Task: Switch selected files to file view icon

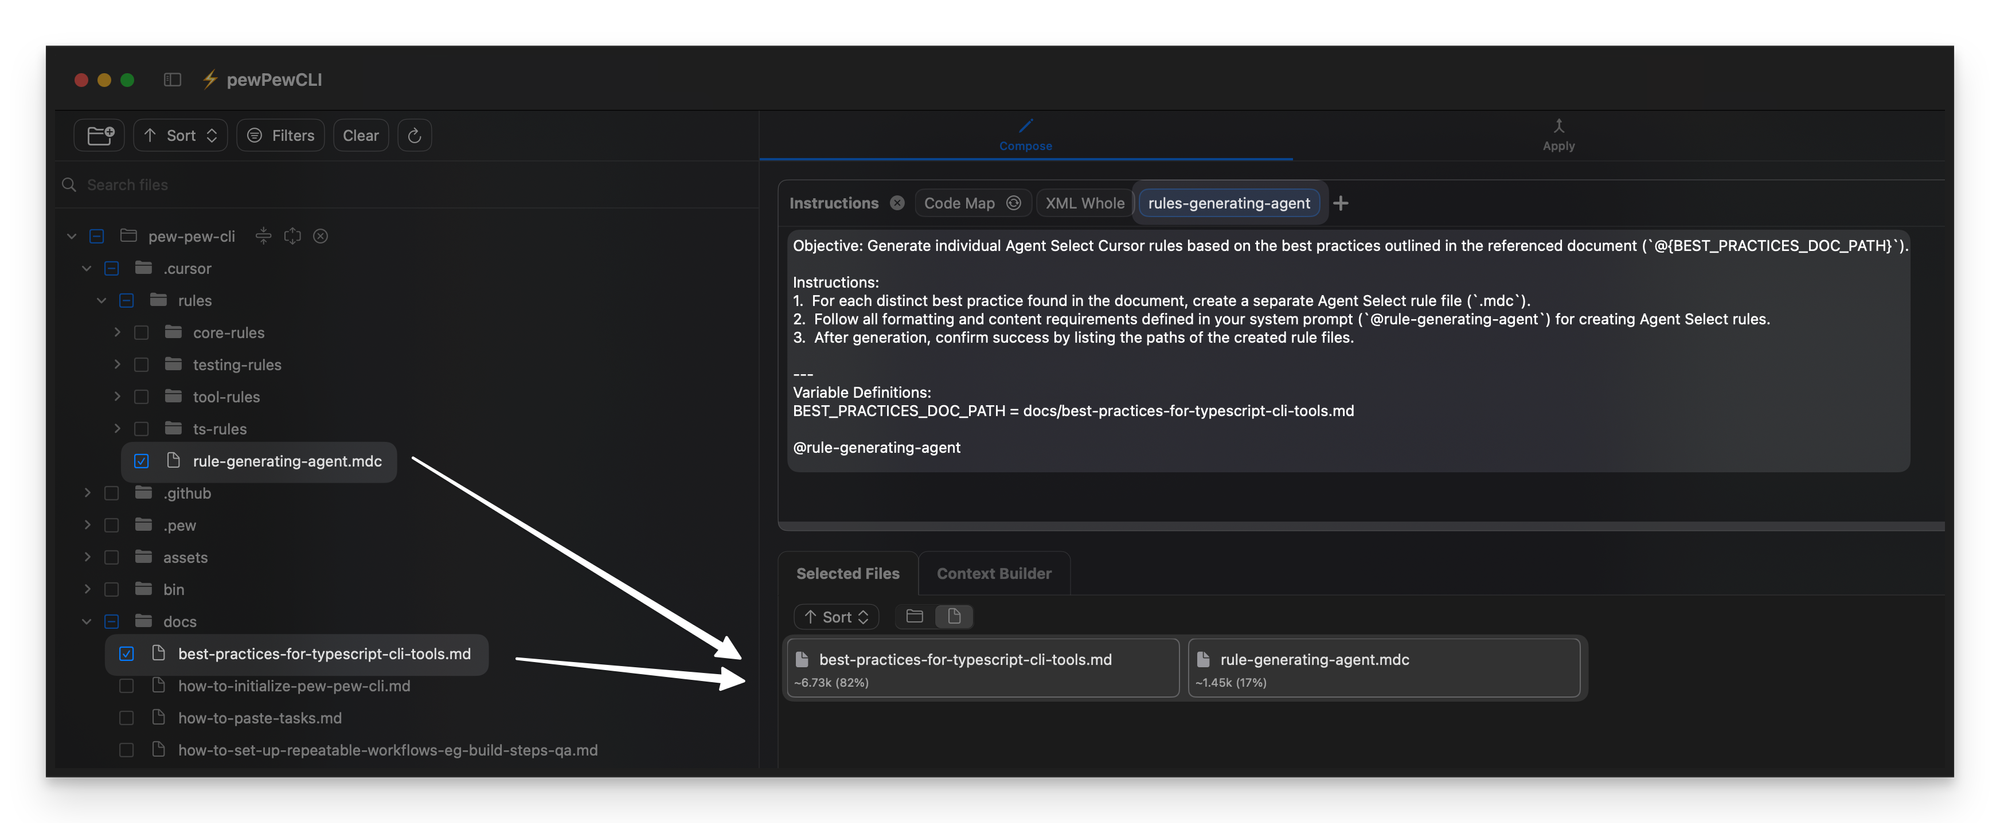Action: 954,616
